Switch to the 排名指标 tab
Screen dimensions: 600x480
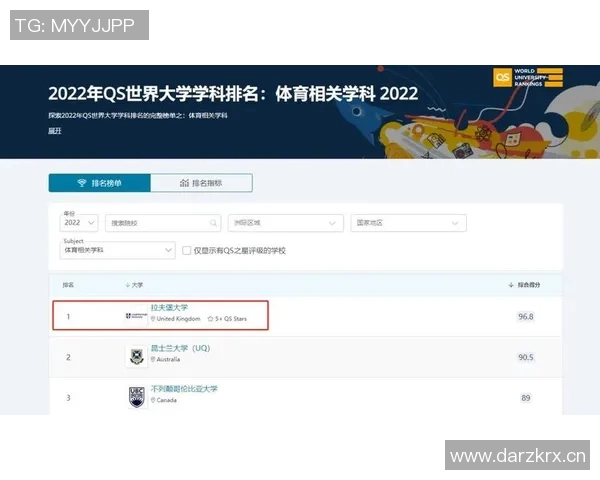[x=201, y=183]
